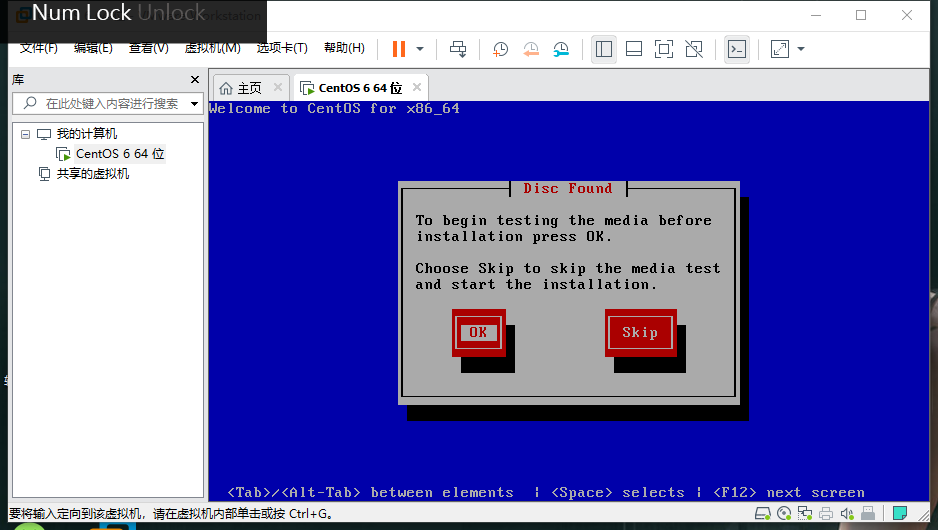Click the Unity mode toolbar icon
938x530 pixels.
[x=694, y=49]
